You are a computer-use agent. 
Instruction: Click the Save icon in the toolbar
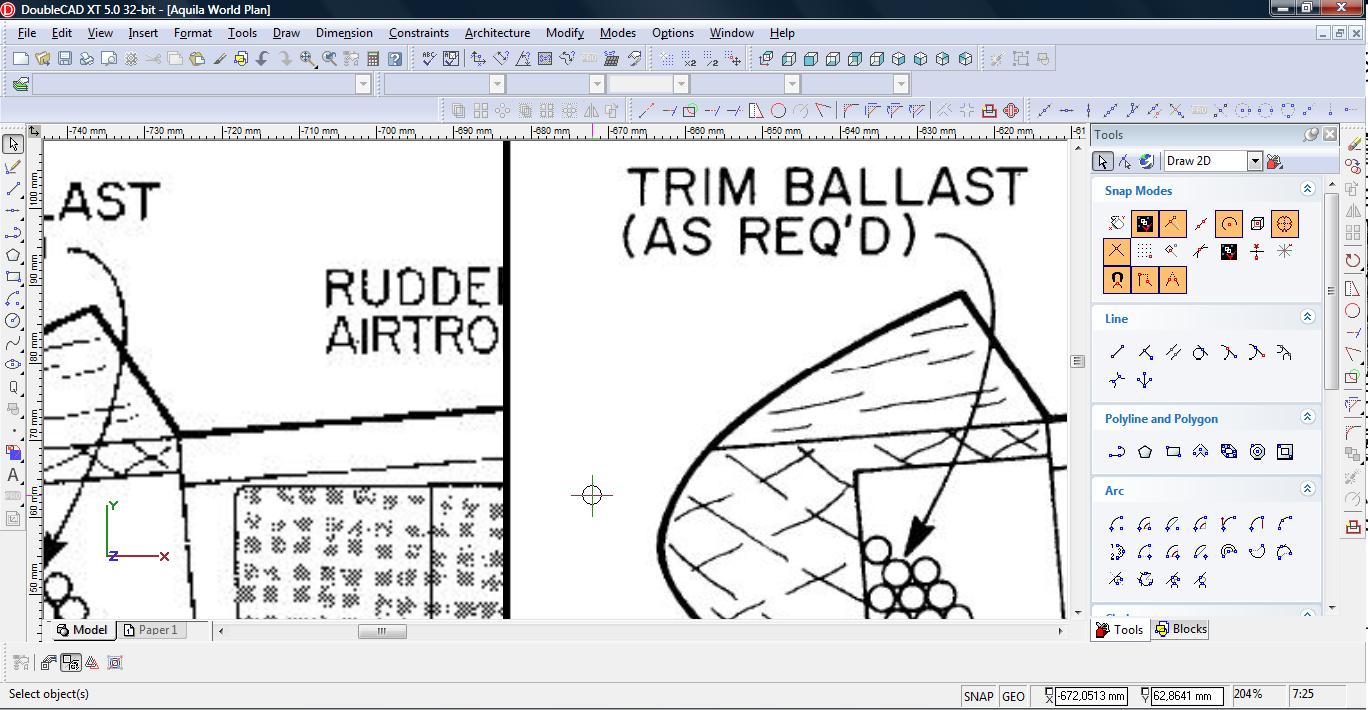64,59
